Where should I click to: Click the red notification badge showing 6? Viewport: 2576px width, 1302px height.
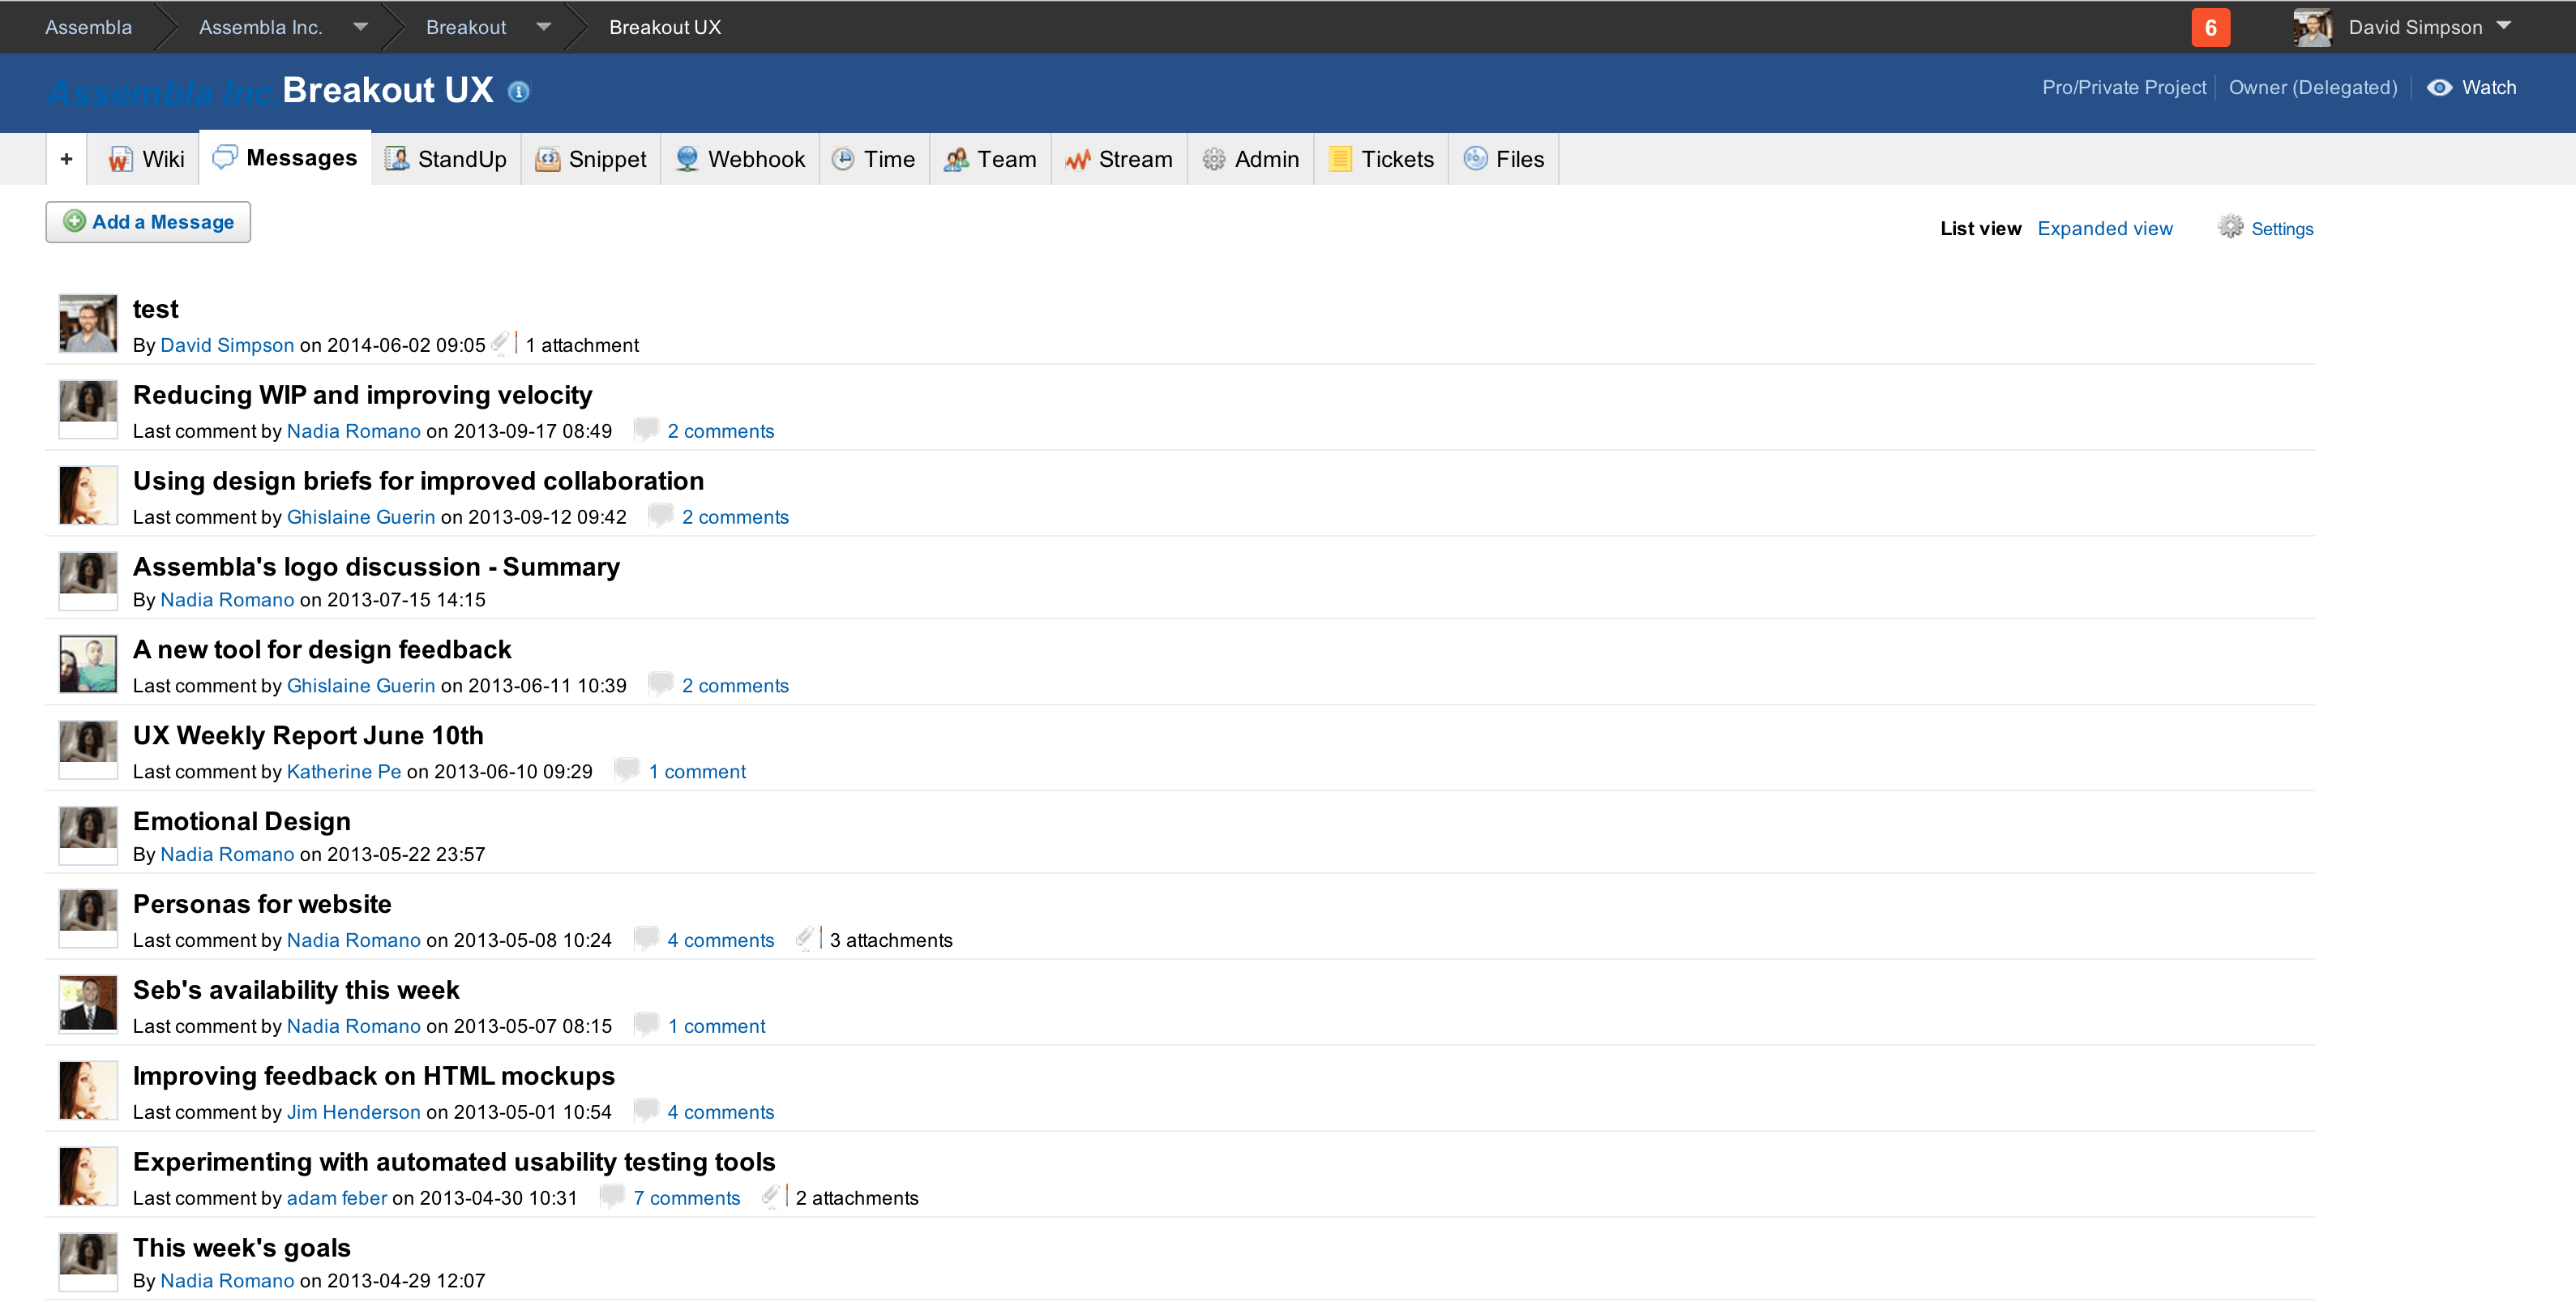[x=2210, y=27]
